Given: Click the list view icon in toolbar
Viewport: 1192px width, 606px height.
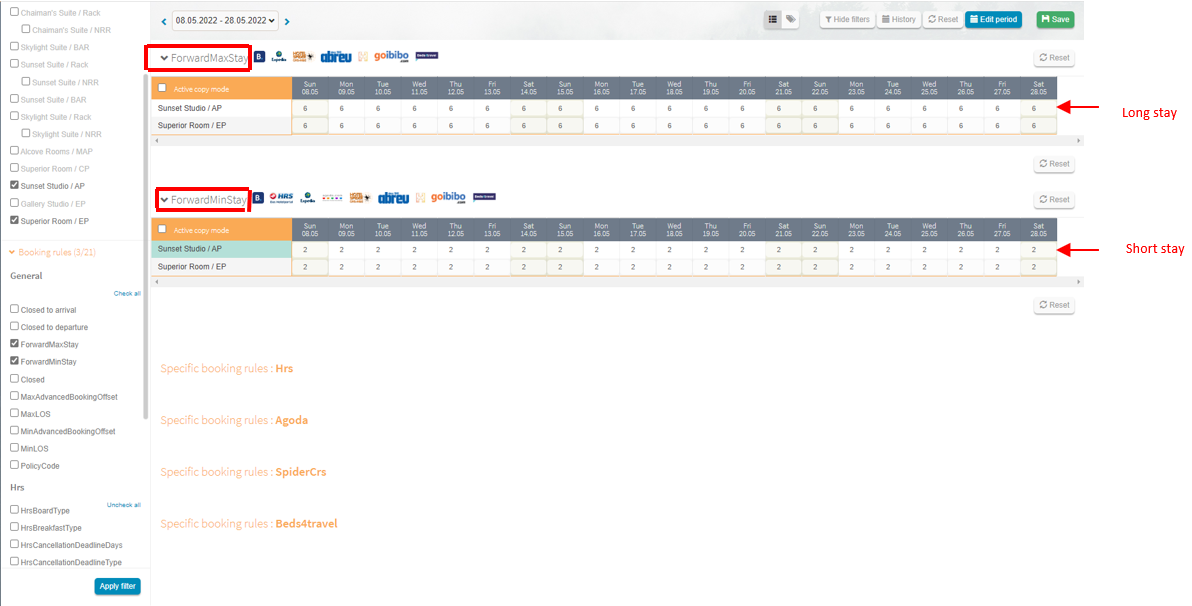Looking at the screenshot, I should click(773, 19).
